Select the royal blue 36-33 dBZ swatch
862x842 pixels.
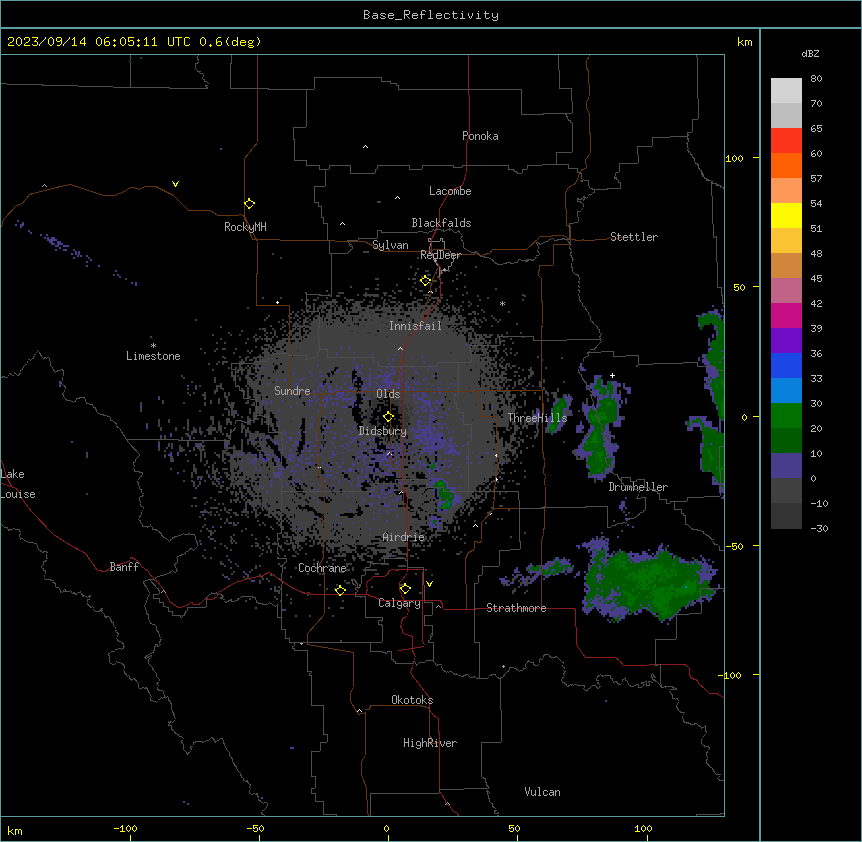tap(786, 365)
